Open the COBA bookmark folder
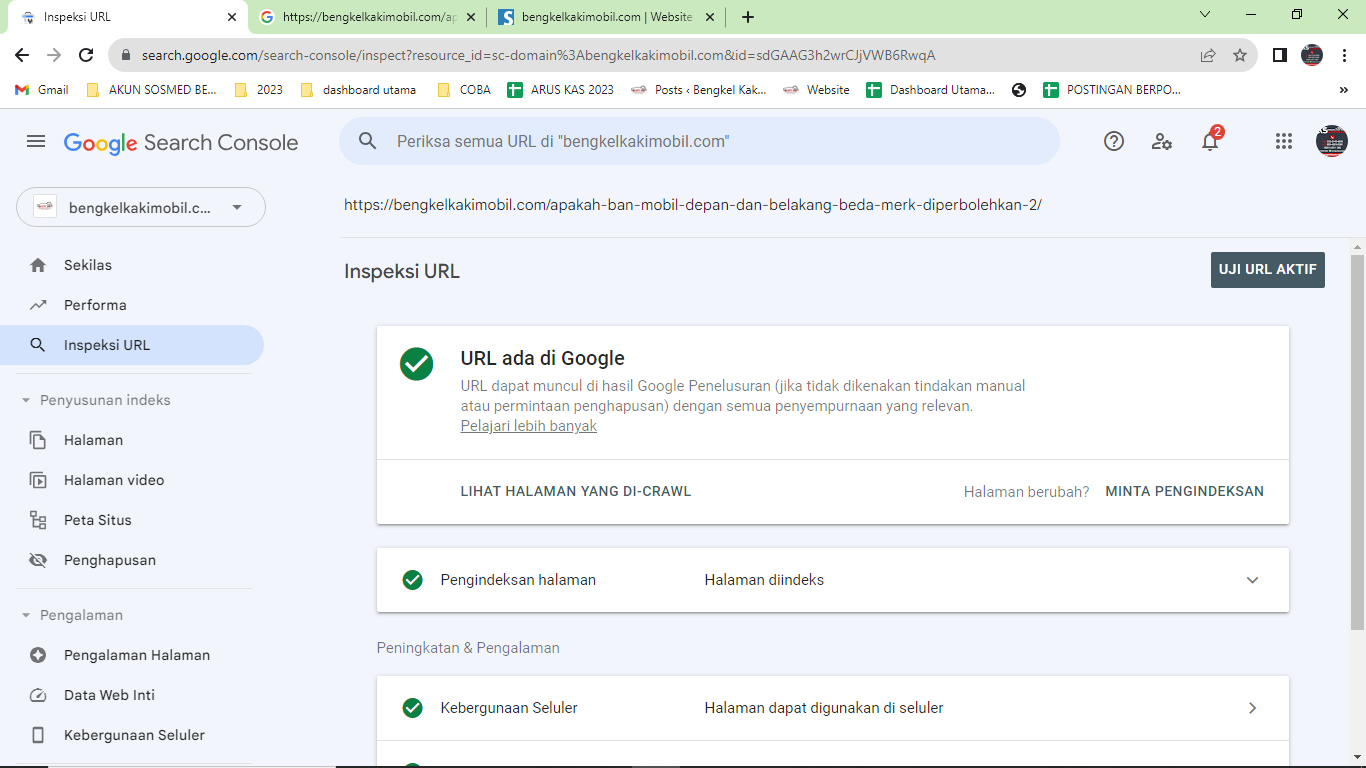The width and height of the screenshot is (1366, 768). 464,90
